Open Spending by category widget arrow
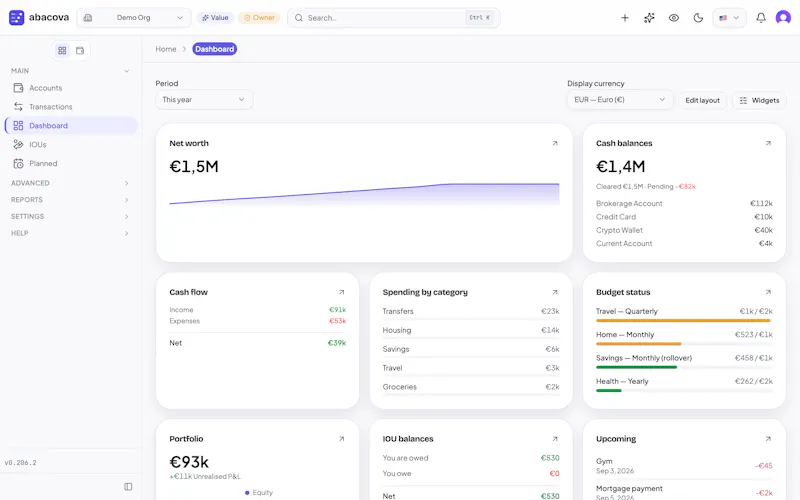 (555, 292)
